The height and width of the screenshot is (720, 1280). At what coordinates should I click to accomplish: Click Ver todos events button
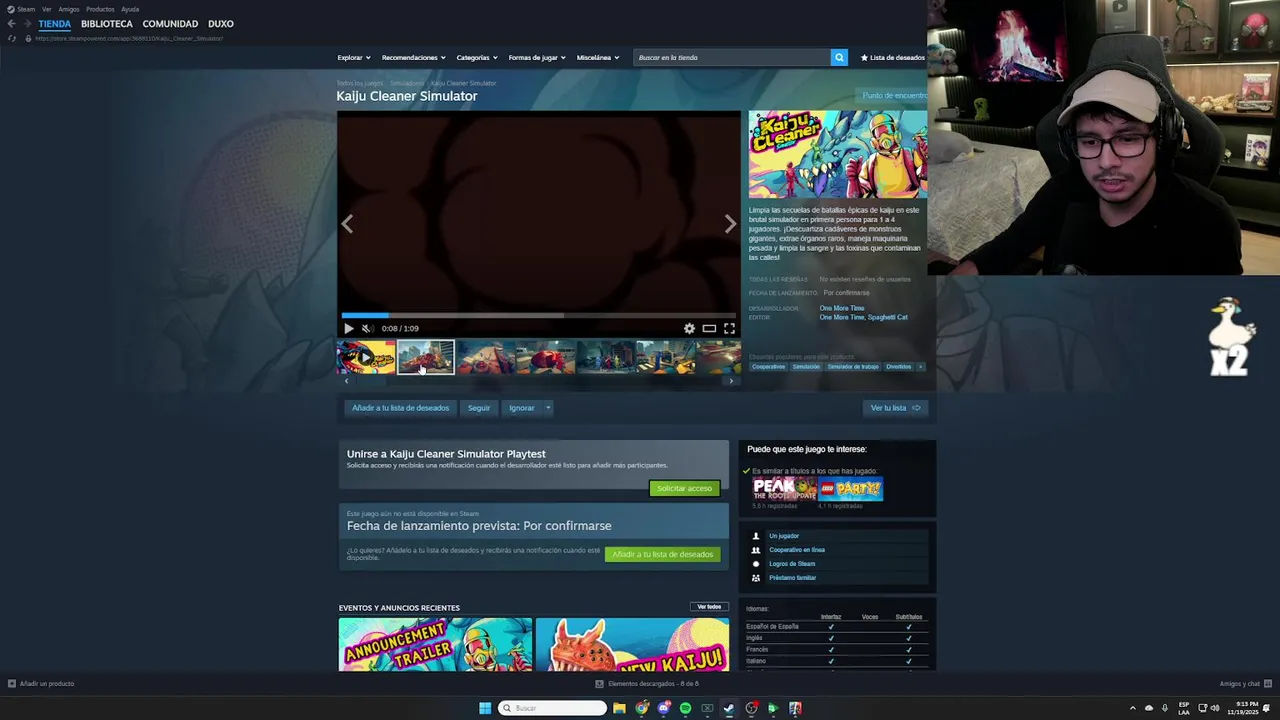709,607
